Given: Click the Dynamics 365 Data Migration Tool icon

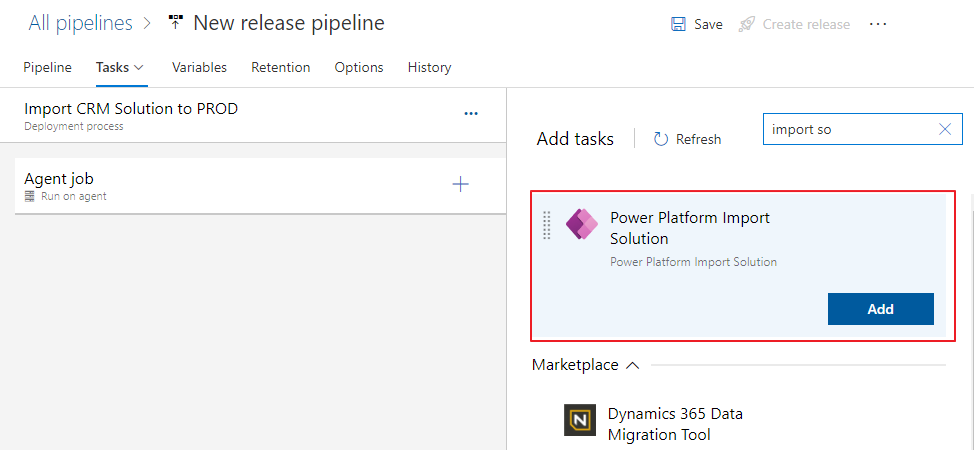Looking at the screenshot, I should coord(579,420).
